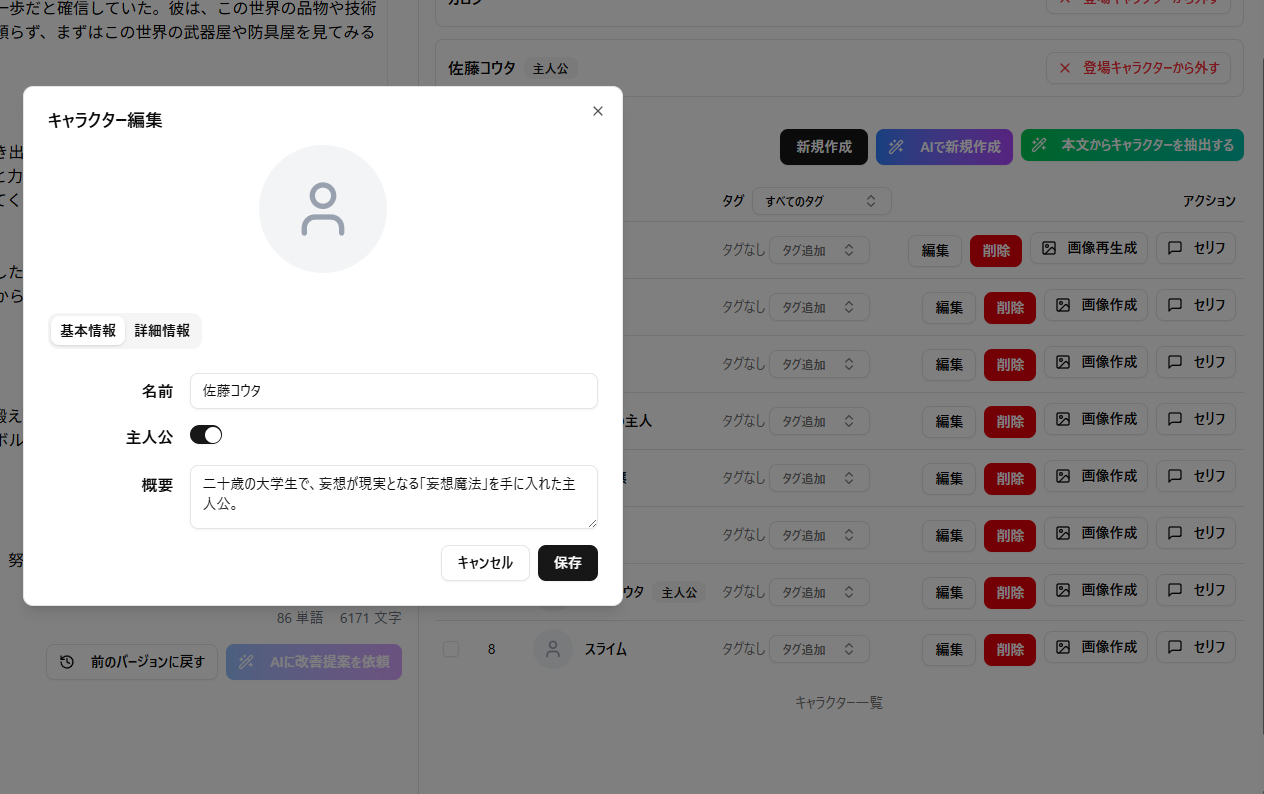1264x794 pixels.
Task: Close the キャラクター編集 dialog with X icon
Action: pos(598,111)
